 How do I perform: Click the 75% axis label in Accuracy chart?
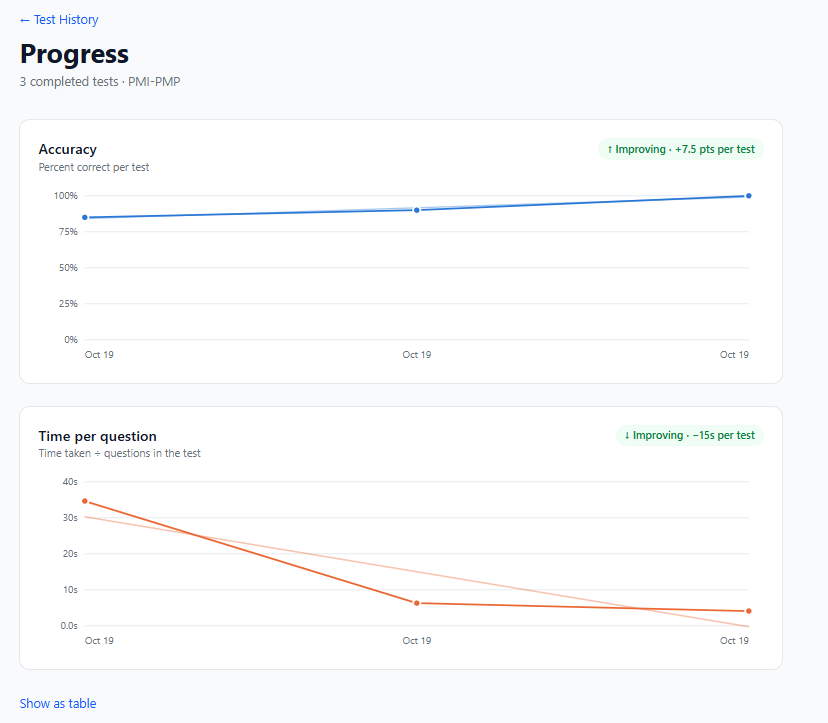tap(68, 232)
